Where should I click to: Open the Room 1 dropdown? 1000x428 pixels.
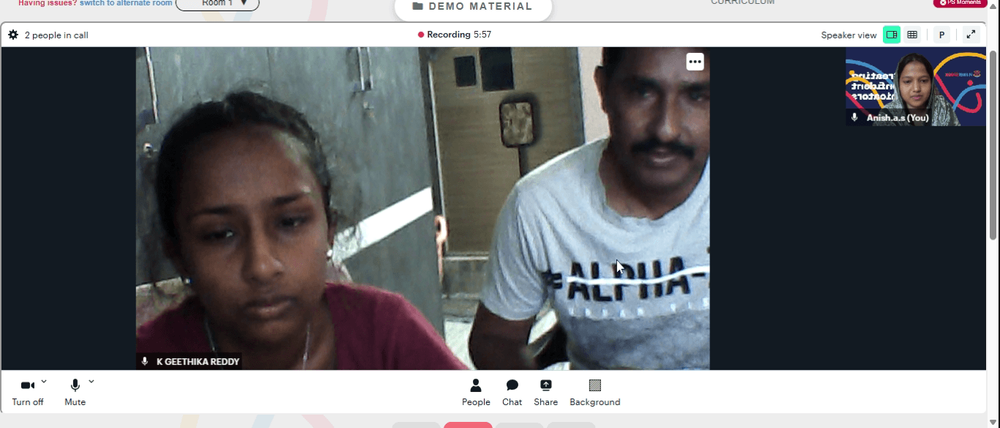[x=217, y=4]
